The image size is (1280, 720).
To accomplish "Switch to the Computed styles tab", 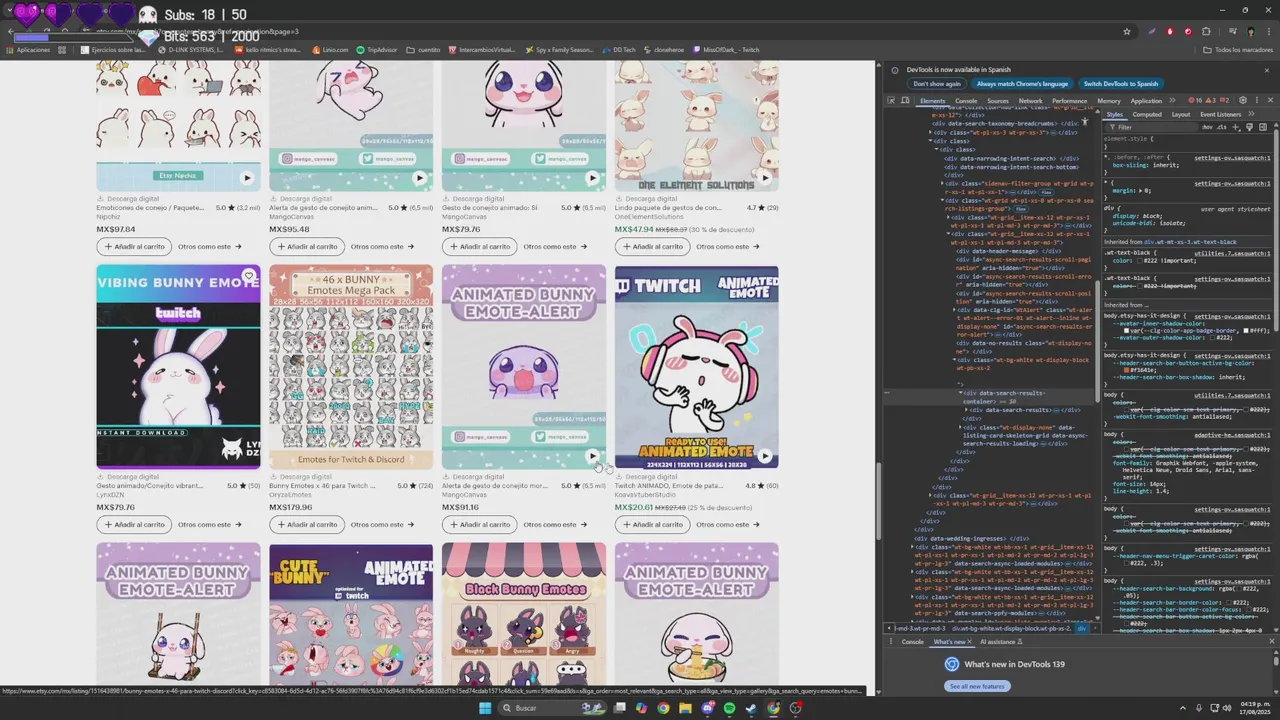I will [1147, 114].
